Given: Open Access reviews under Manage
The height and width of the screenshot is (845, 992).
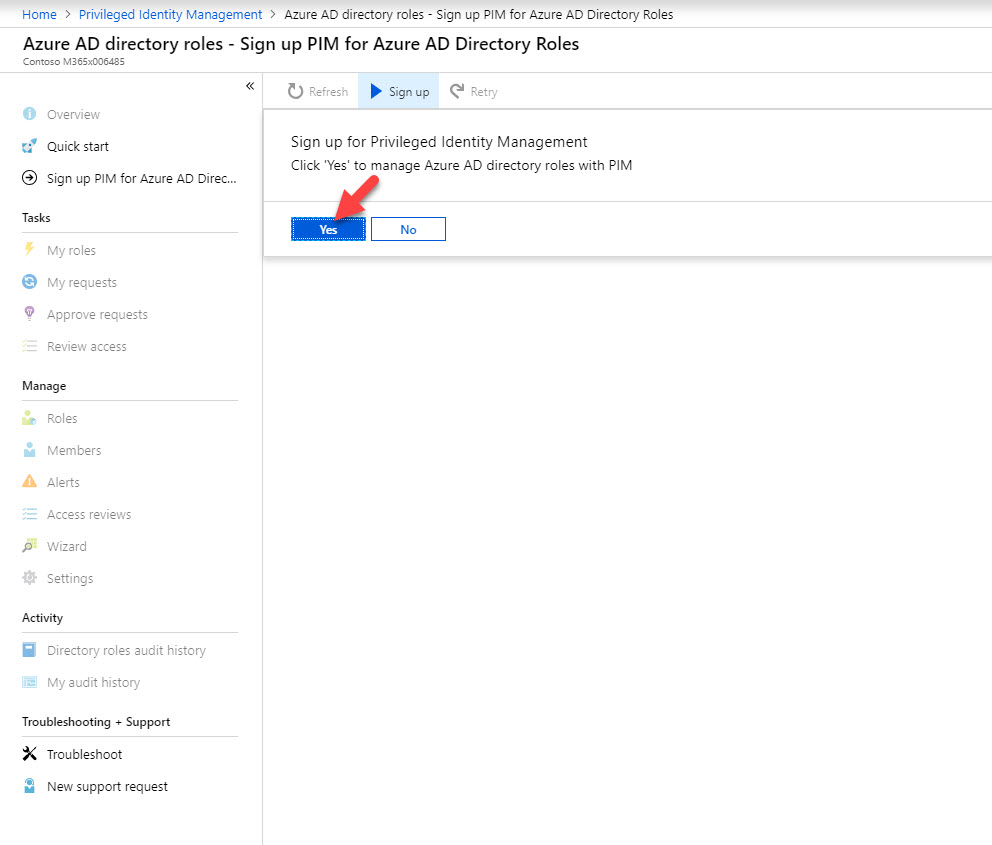Looking at the screenshot, I should tap(89, 515).
